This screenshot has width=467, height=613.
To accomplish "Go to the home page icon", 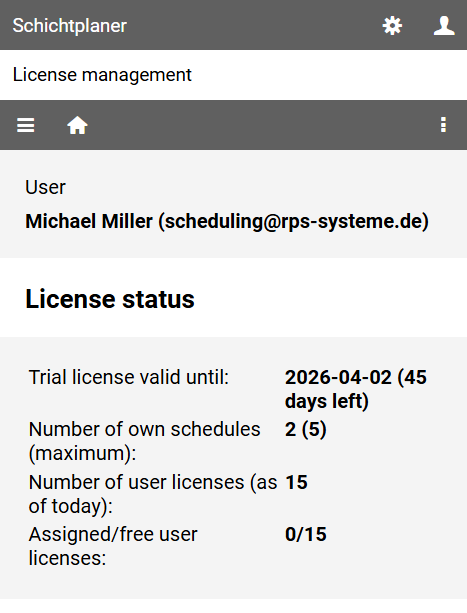I will [x=77, y=125].
